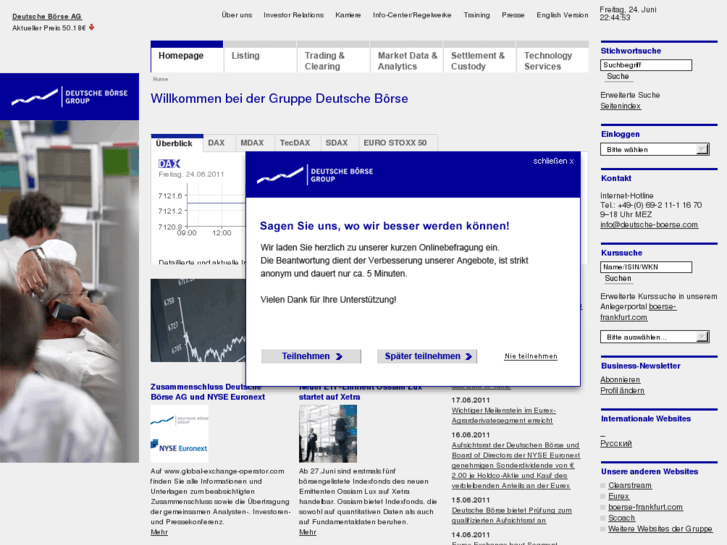This screenshot has height=545, width=727.
Task: Click the DAX logo in the chart
Action: tap(169, 163)
